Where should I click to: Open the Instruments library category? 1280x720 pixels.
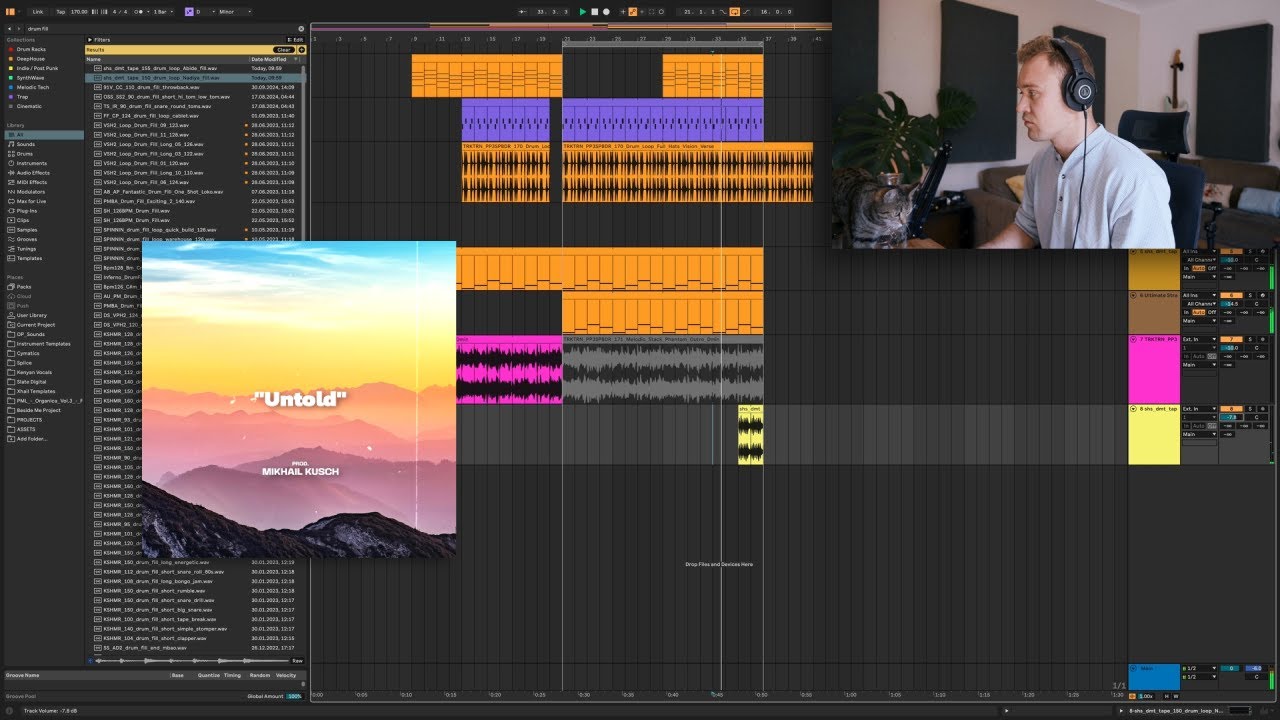30,163
